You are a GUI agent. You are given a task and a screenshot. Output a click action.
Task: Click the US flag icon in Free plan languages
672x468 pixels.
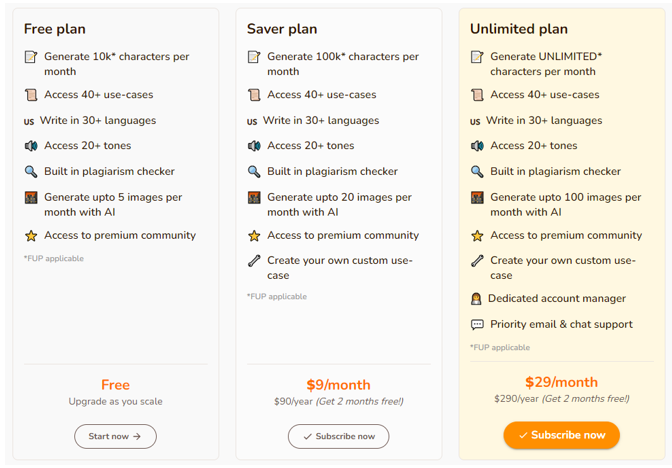tap(29, 121)
